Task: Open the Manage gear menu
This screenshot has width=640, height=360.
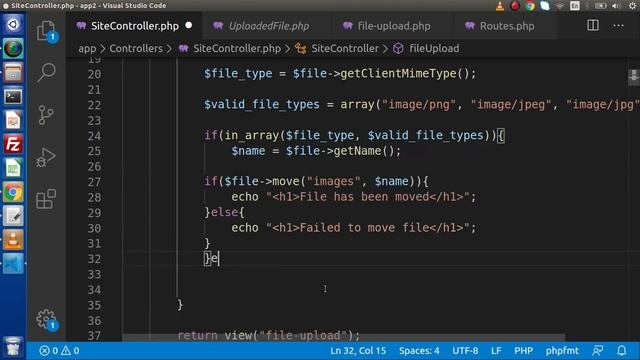Action: pos(46,319)
